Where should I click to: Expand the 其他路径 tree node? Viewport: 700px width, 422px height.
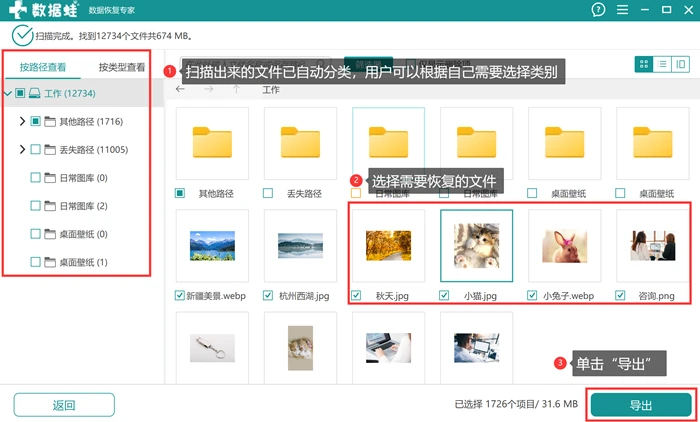pos(22,121)
